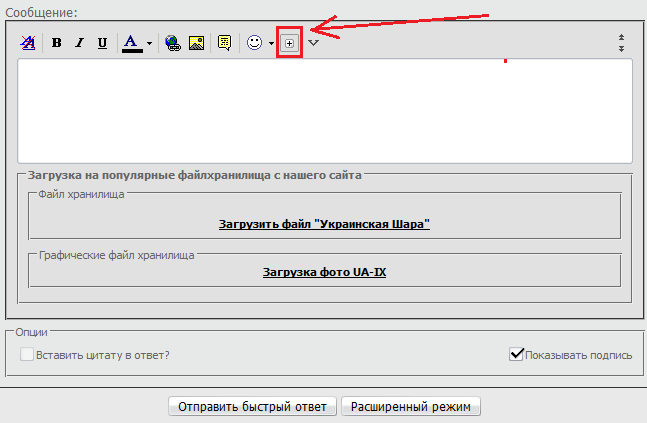Uncheck Показывать подпись checkbox

(516, 354)
